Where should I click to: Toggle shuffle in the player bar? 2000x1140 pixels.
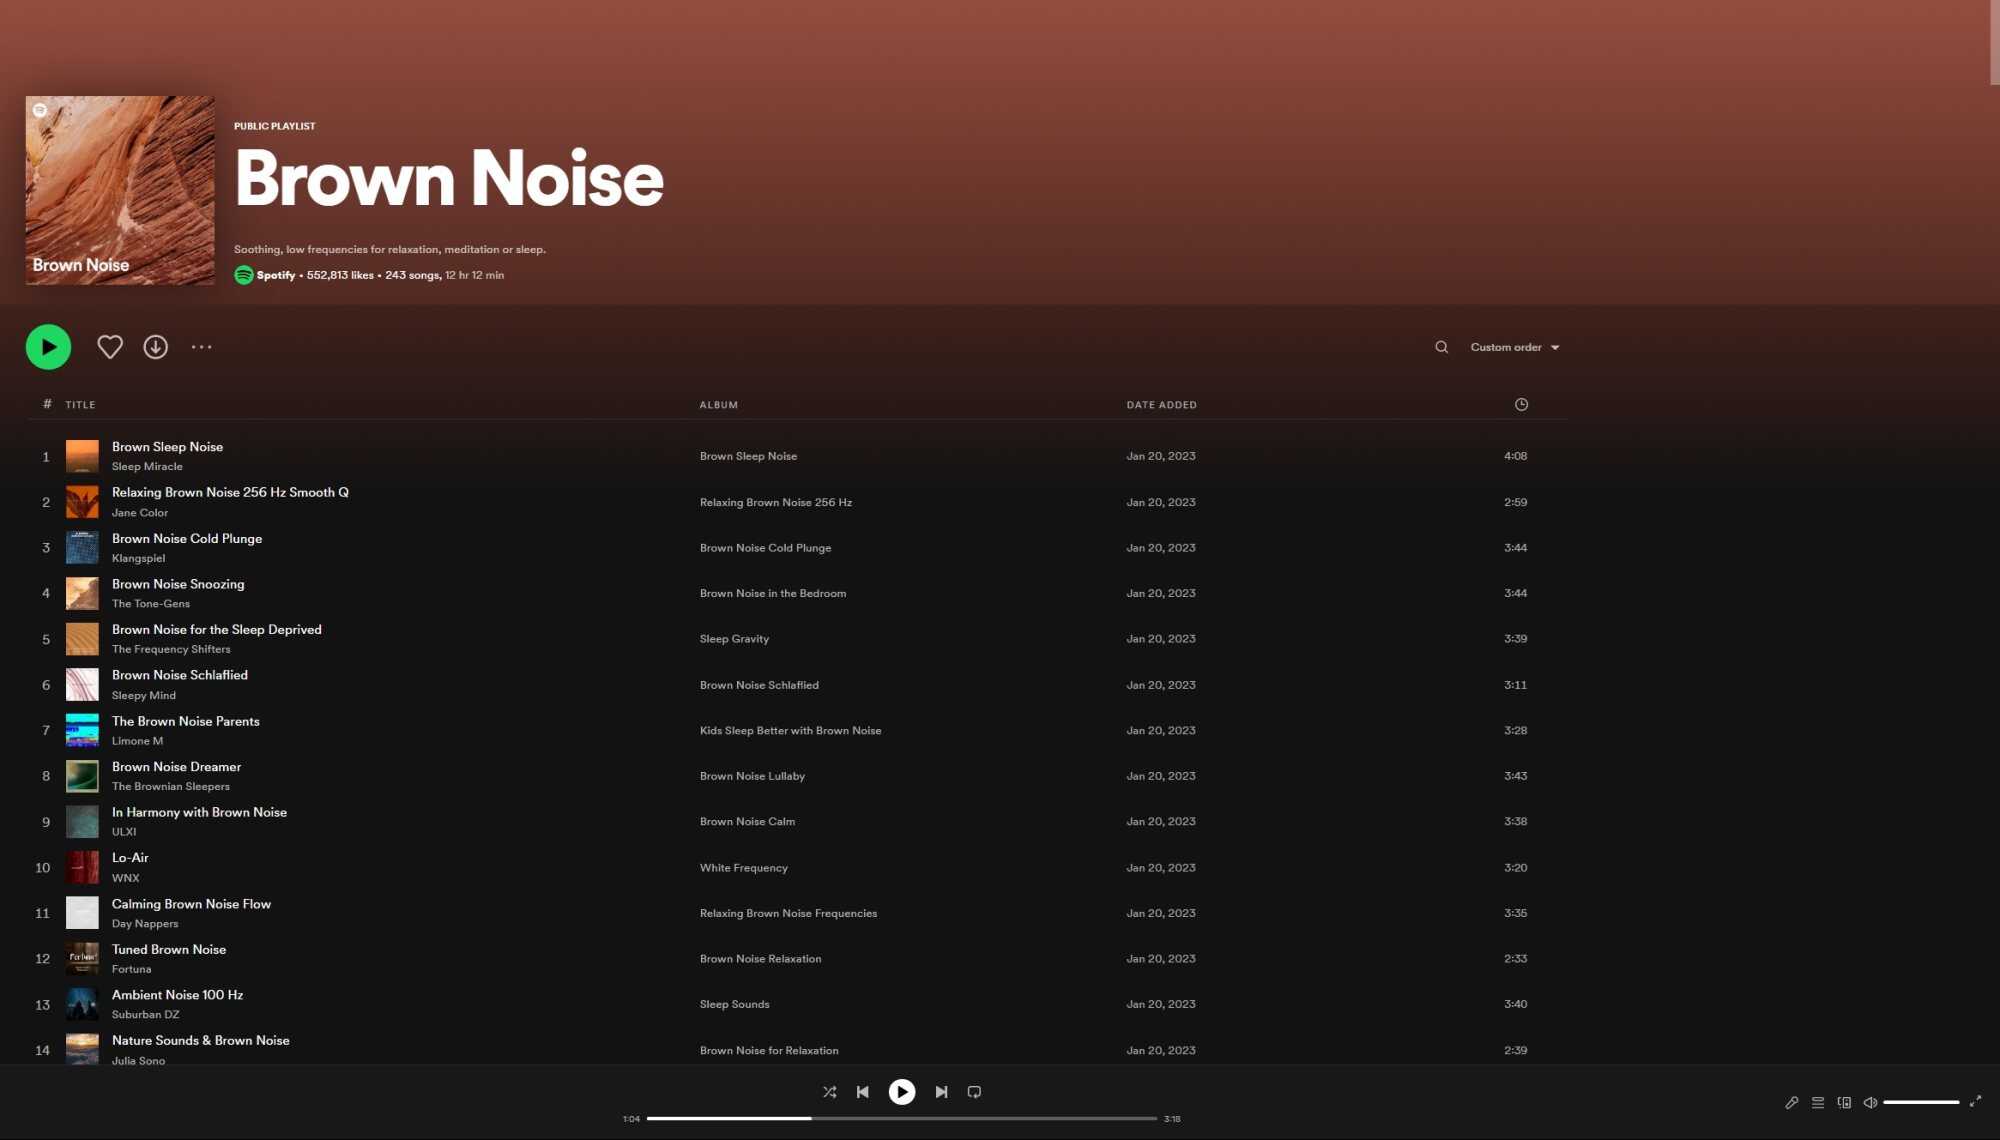pos(829,1092)
